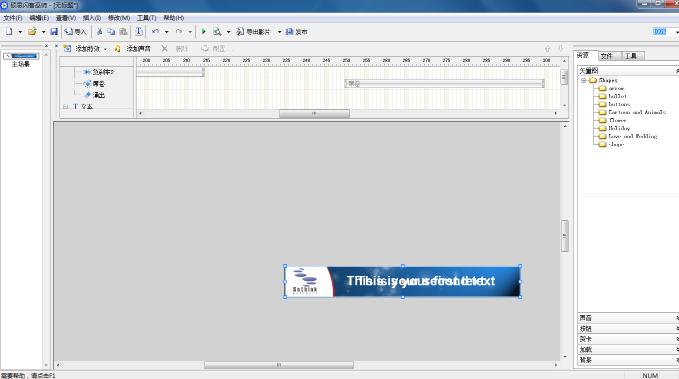Expand the preview options dropdown arrow

point(228,32)
